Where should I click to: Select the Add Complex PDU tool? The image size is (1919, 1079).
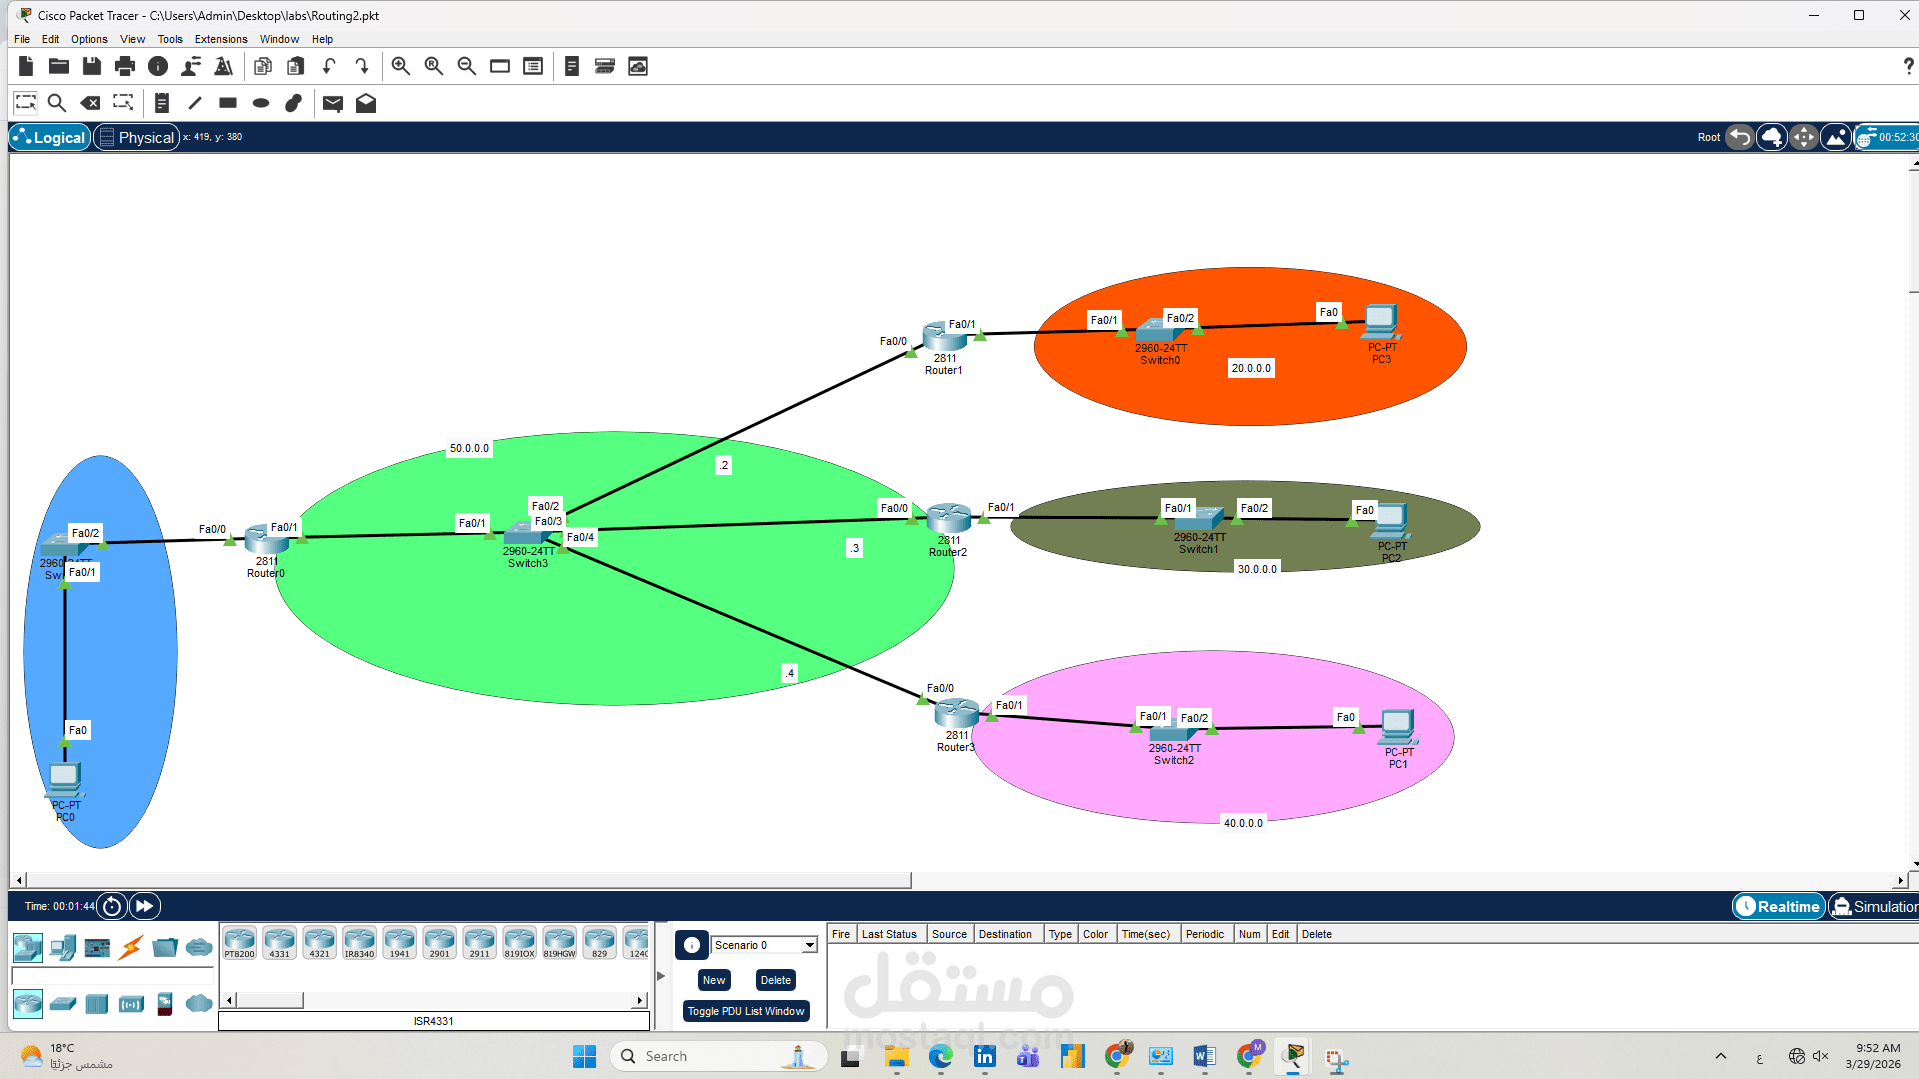point(365,102)
